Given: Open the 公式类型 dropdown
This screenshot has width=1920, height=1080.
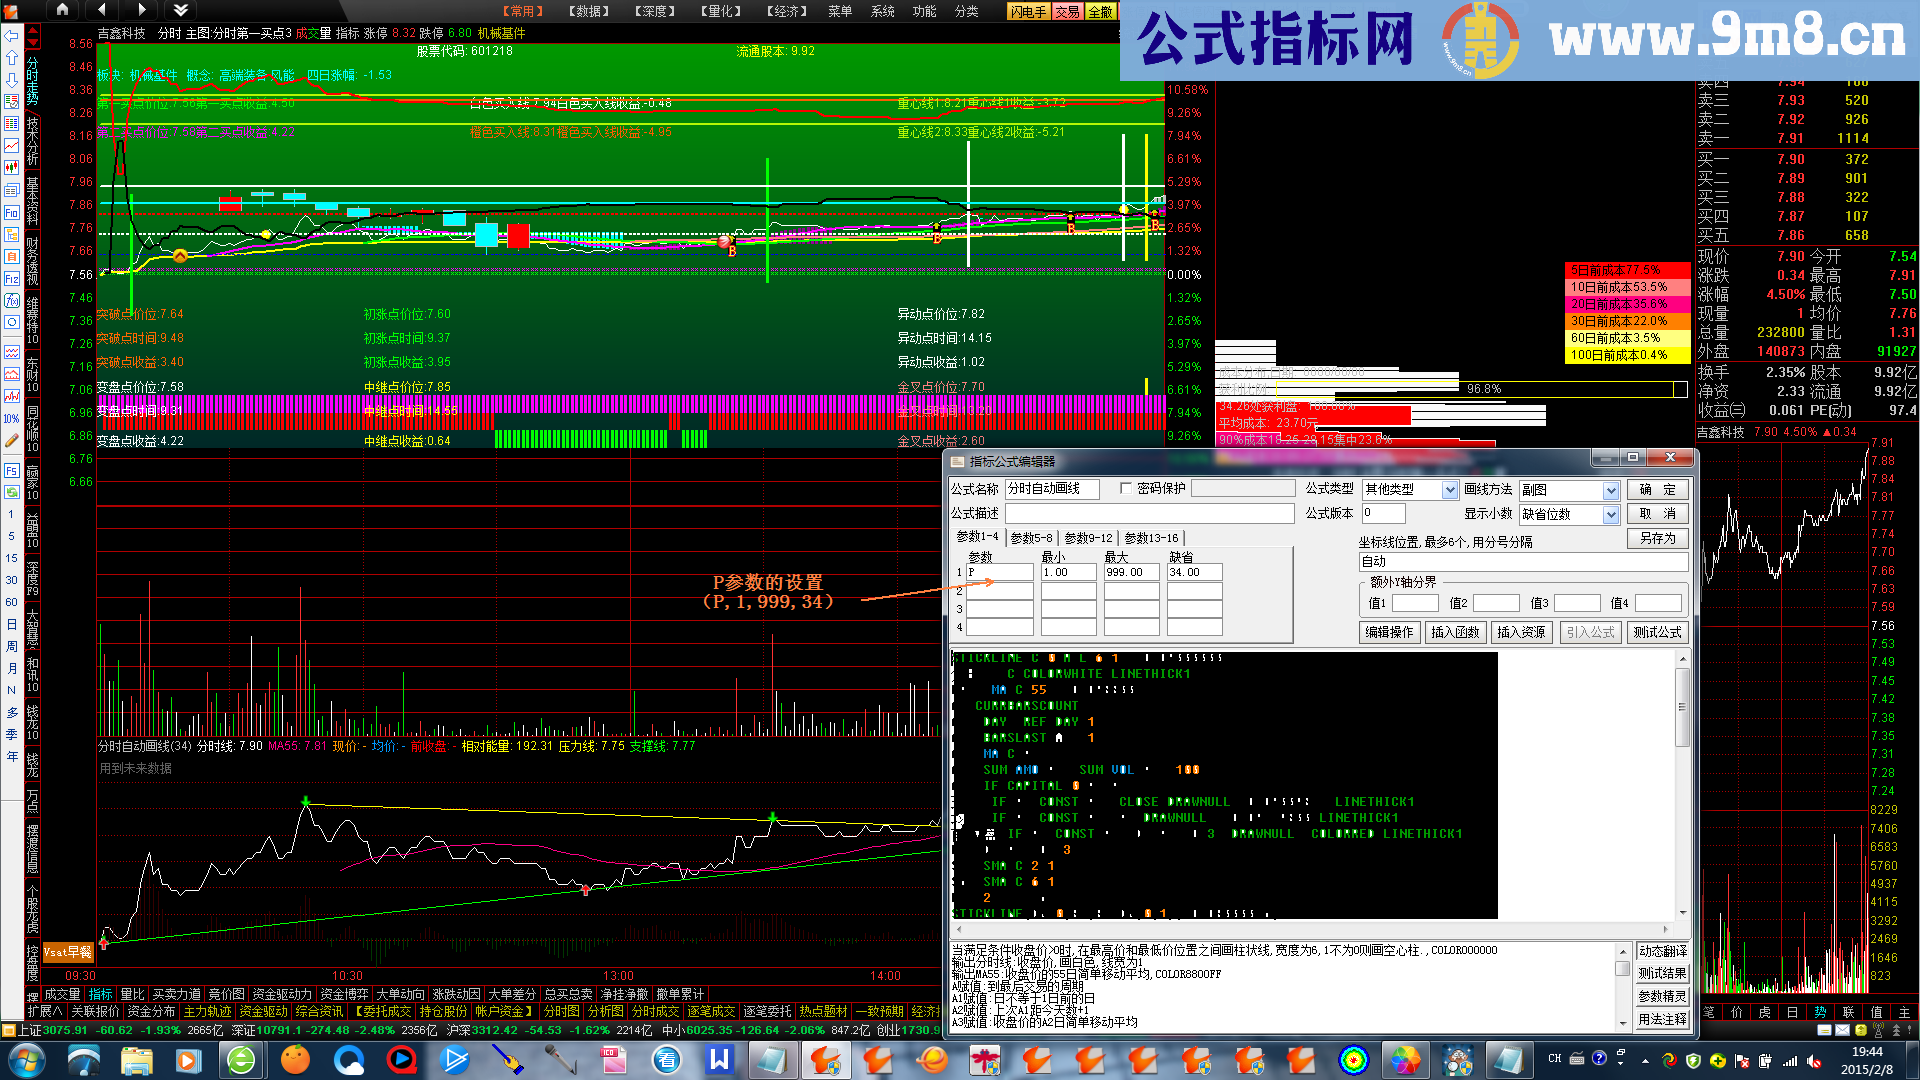Looking at the screenshot, I should [x=1449, y=490].
